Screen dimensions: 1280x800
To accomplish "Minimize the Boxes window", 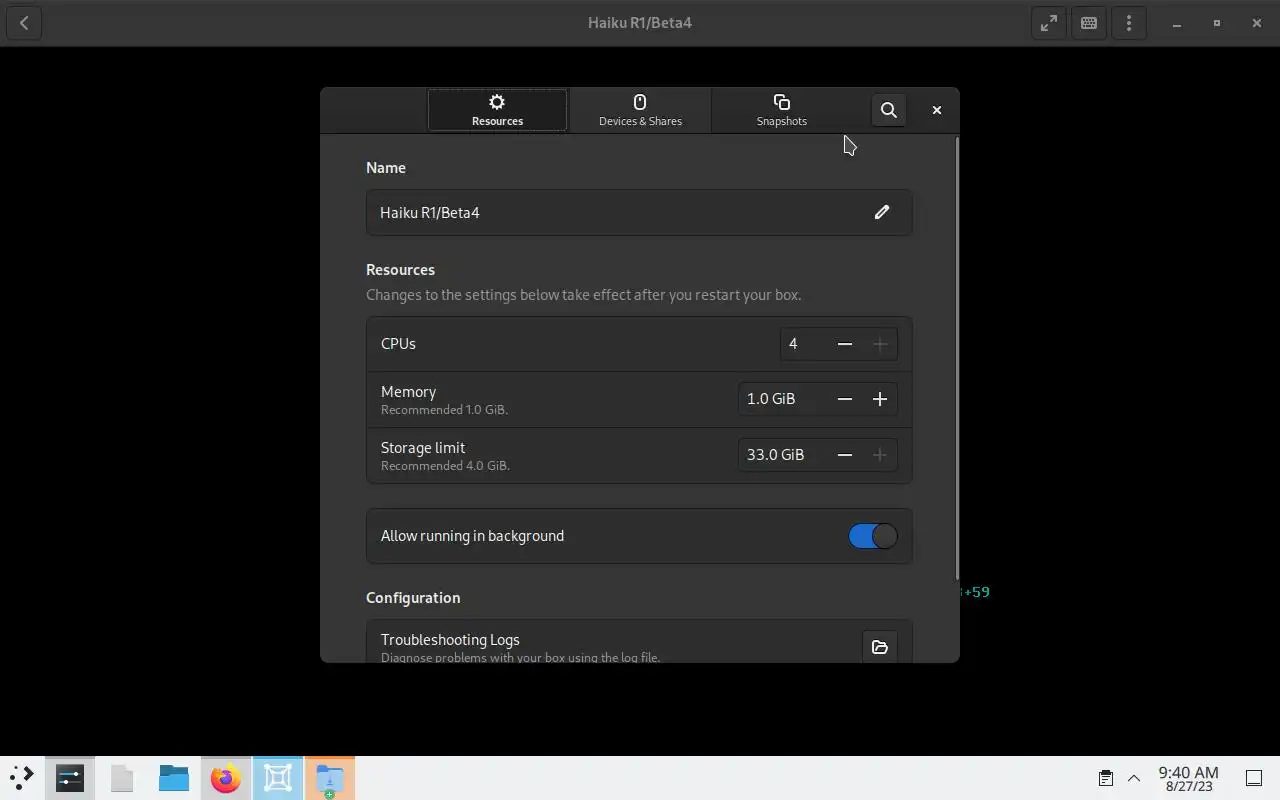I will [1177, 23].
